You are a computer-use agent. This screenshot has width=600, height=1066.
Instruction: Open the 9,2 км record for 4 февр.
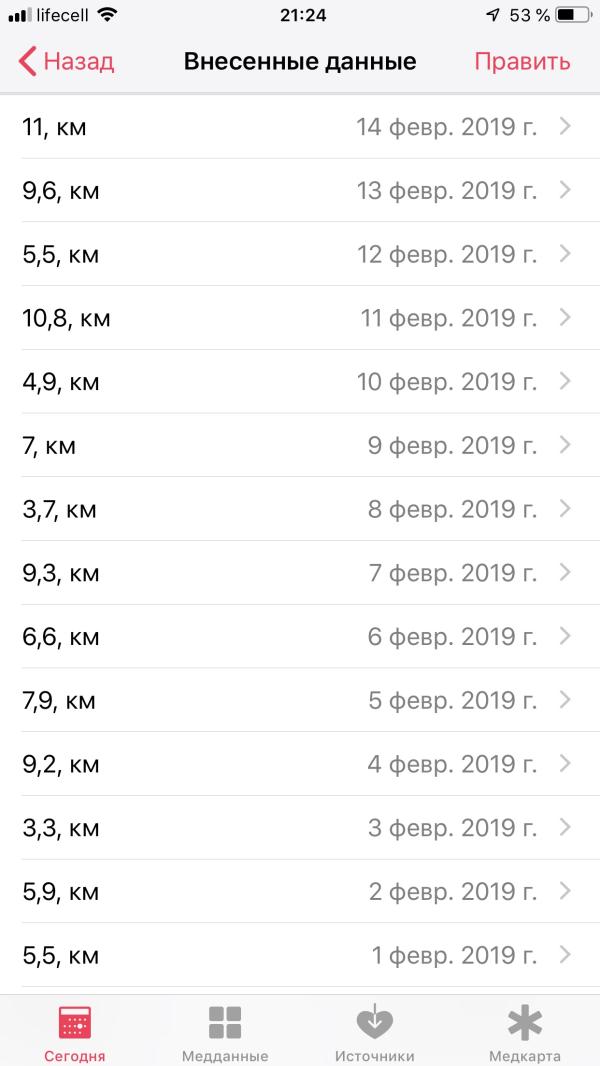pyautogui.click(x=300, y=764)
